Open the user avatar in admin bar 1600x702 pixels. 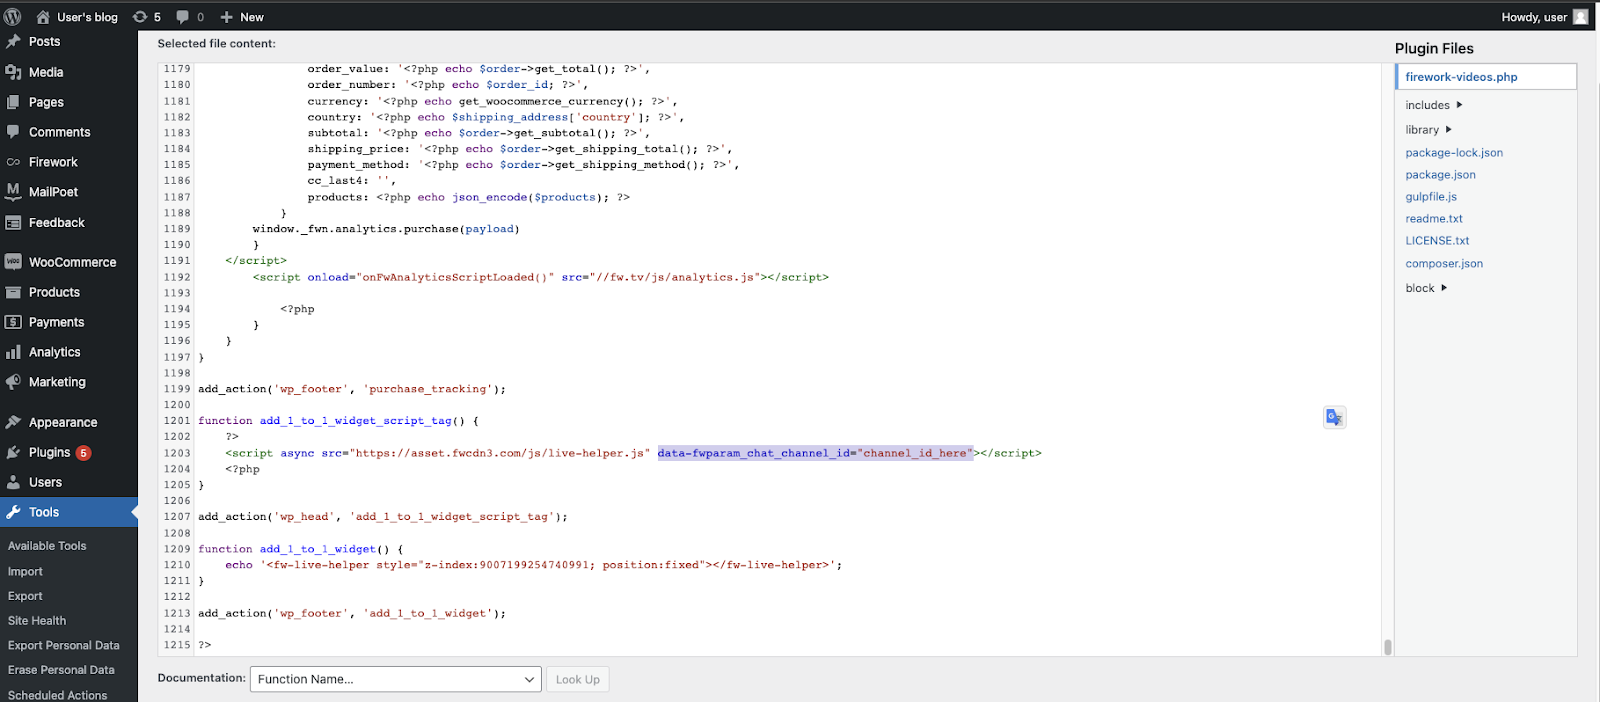(x=1580, y=17)
